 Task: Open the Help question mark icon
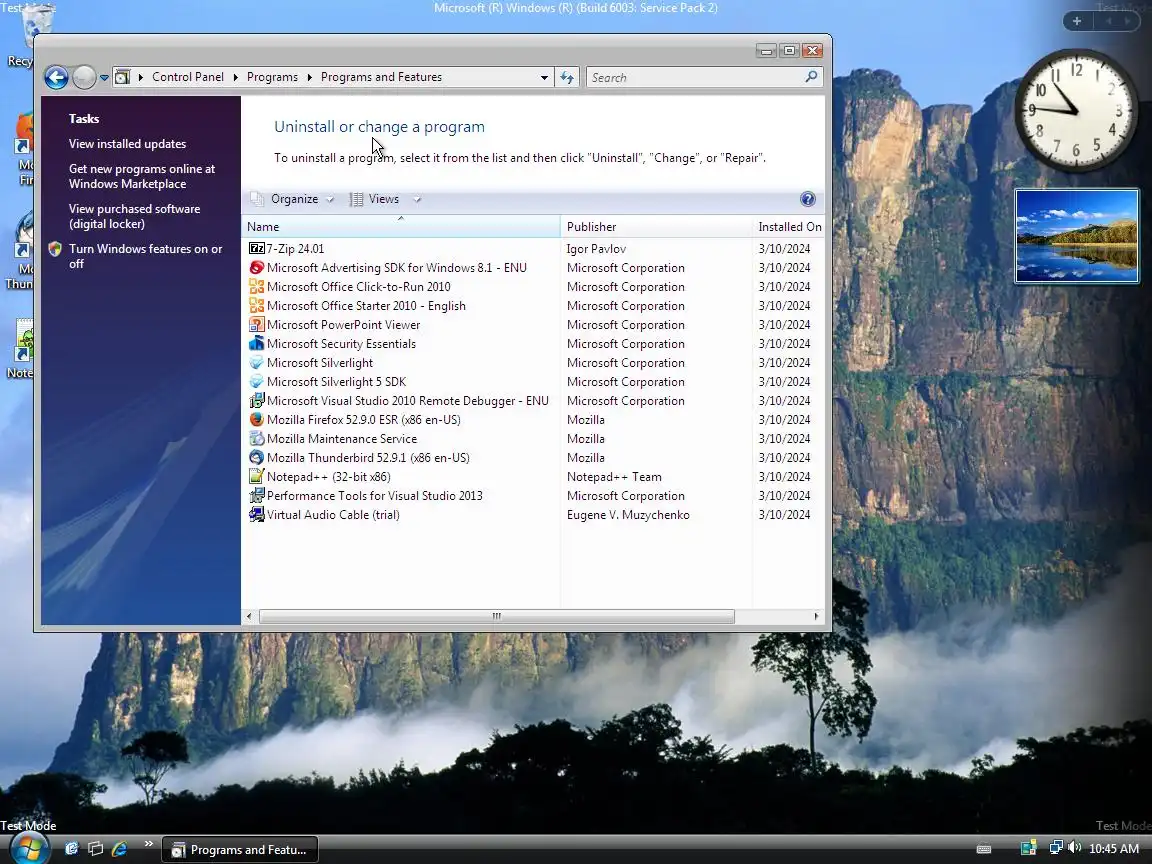coord(807,199)
